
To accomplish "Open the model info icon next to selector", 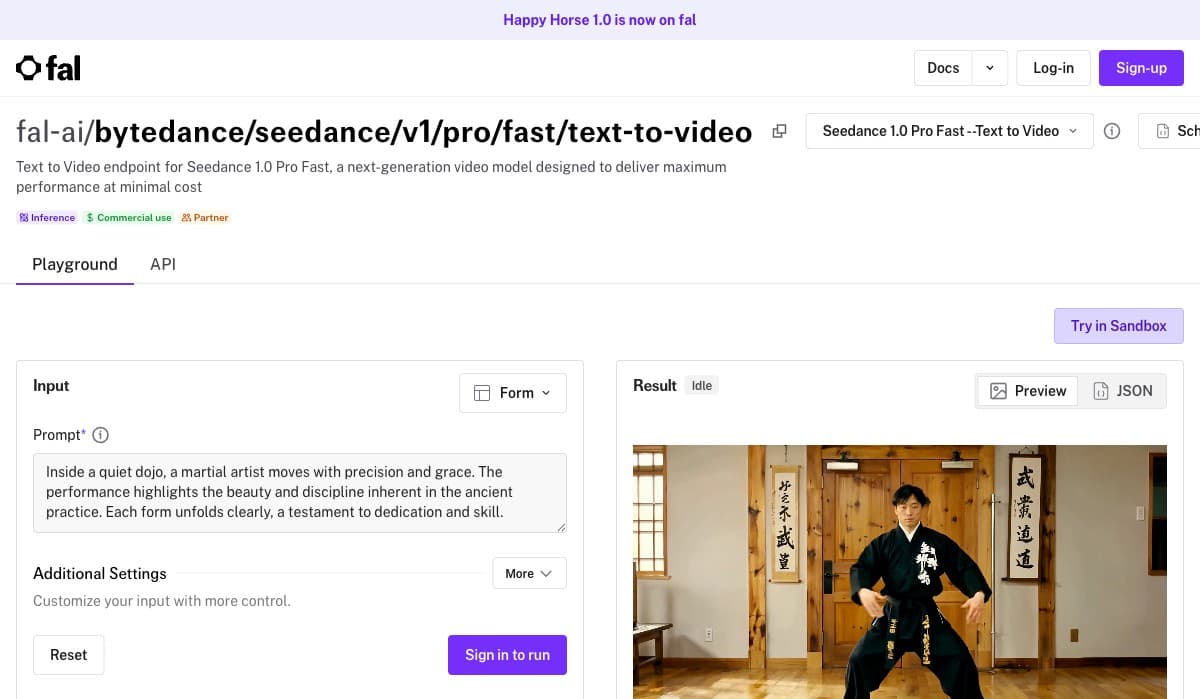I will [x=1112, y=131].
